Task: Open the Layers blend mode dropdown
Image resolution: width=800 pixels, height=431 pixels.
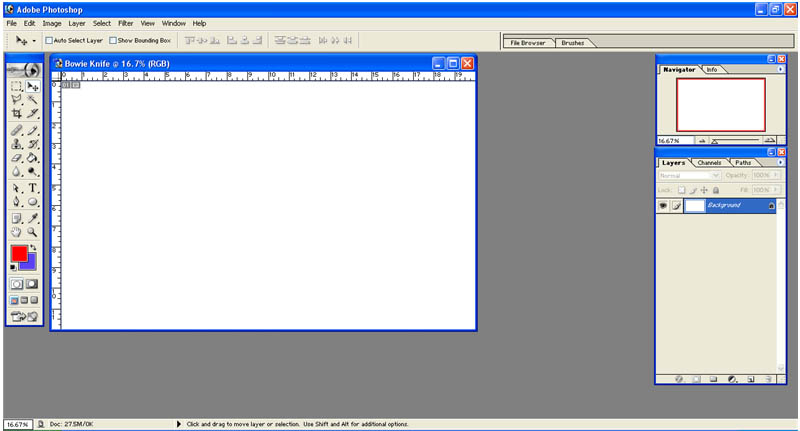Action: [x=689, y=175]
